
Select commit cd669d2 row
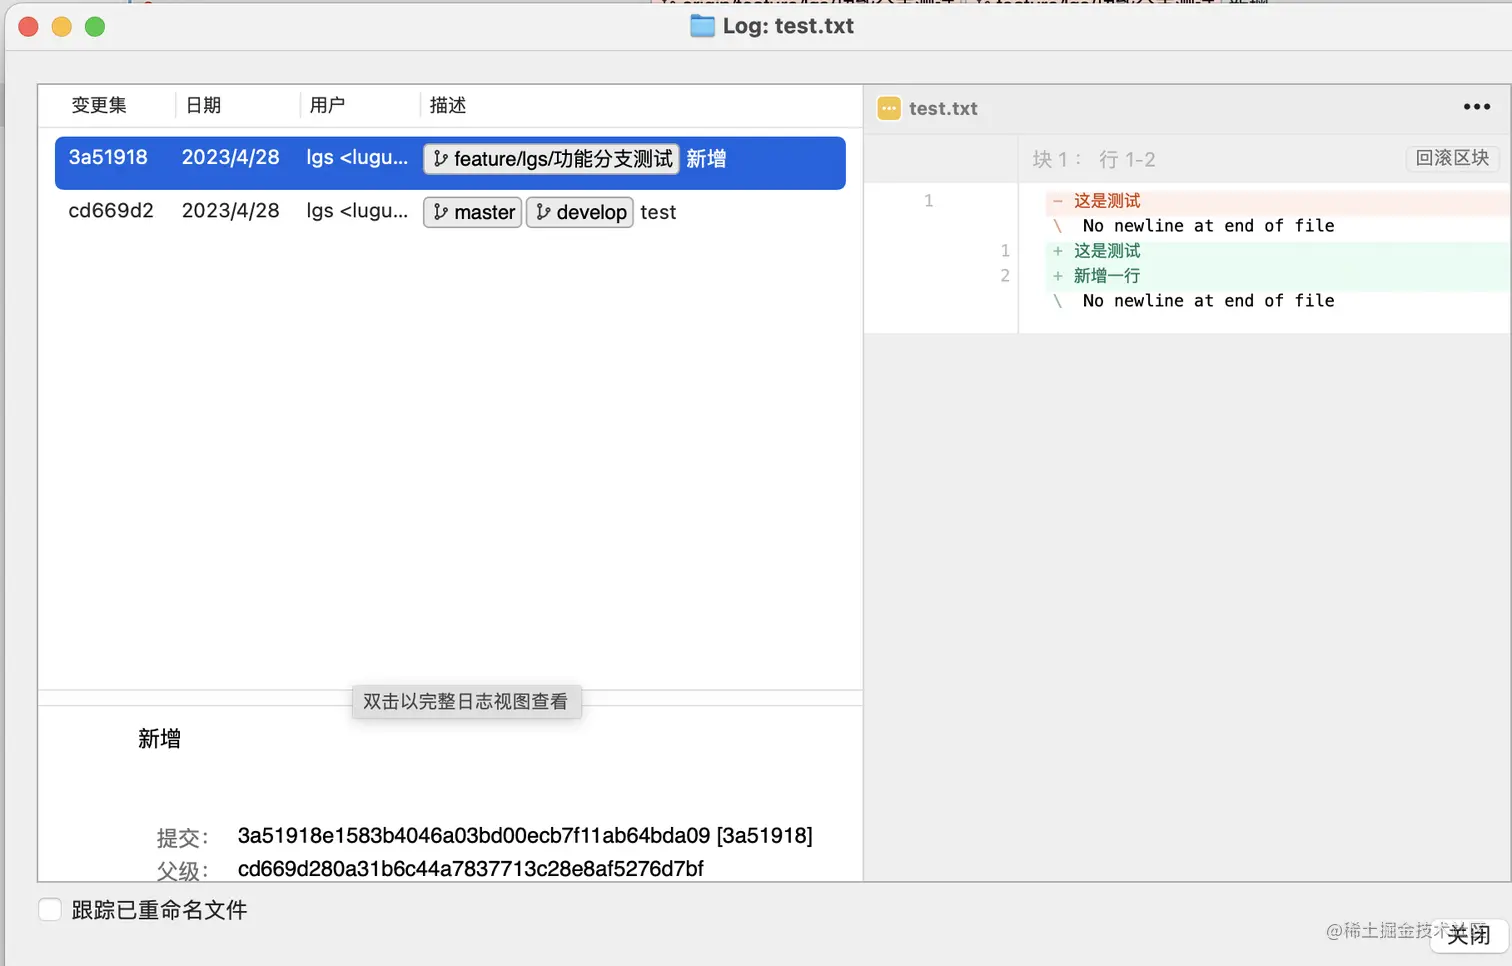click(x=450, y=212)
